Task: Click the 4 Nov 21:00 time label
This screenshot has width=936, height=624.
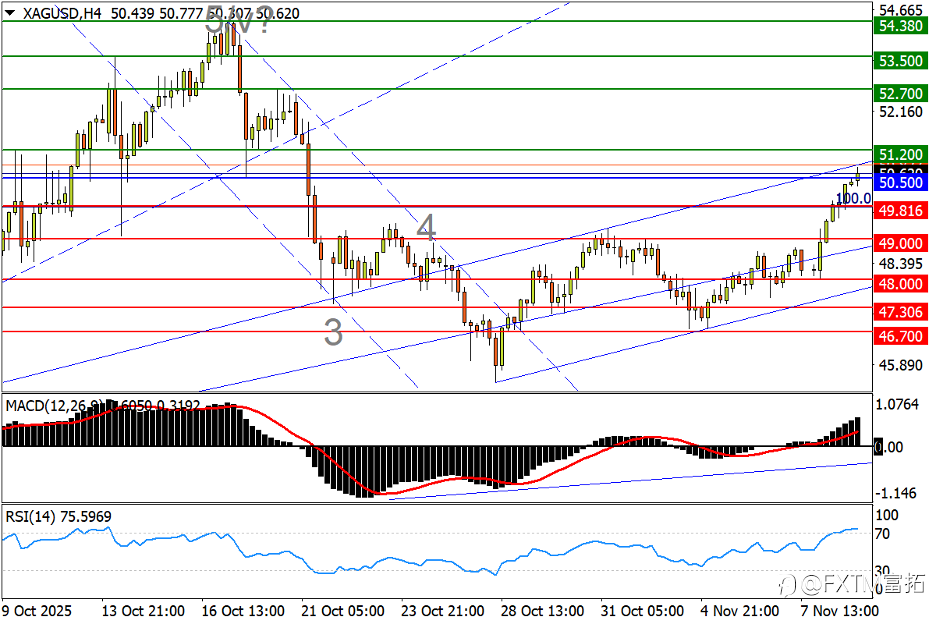Action: pyautogui.click(x=740, y=611)
